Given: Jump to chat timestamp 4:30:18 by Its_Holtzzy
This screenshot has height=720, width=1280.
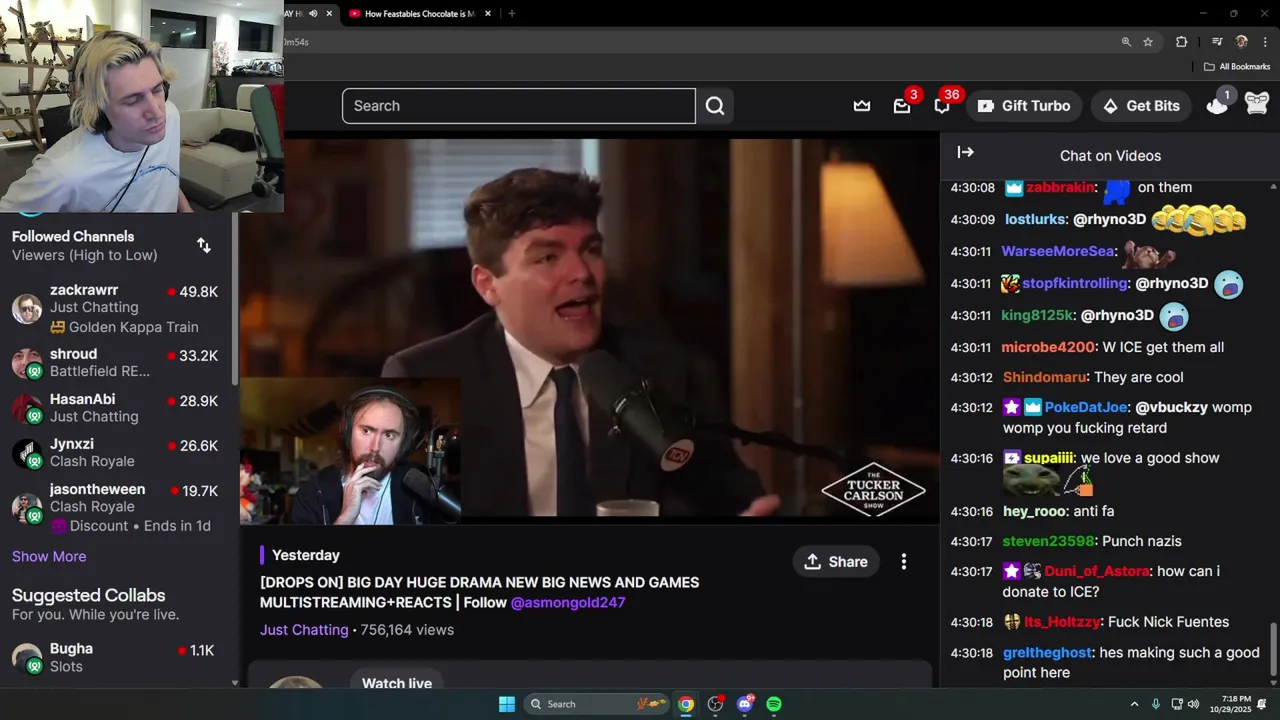Looking at the screenshot, I should 971,622.
